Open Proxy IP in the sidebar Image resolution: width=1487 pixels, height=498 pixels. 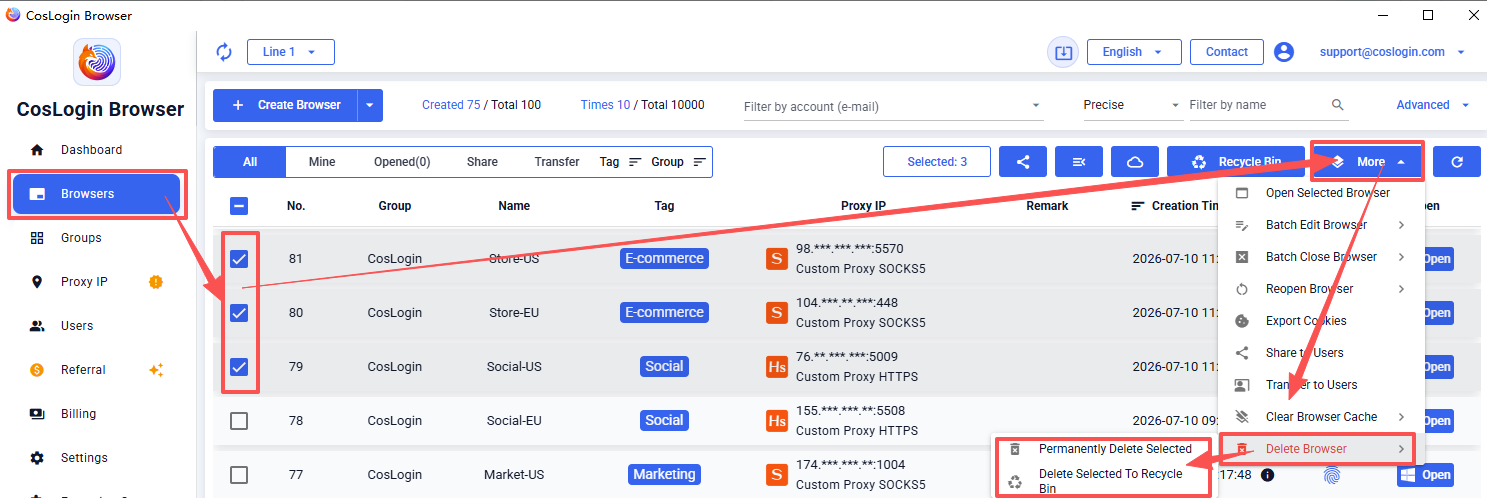click(96, 282)
